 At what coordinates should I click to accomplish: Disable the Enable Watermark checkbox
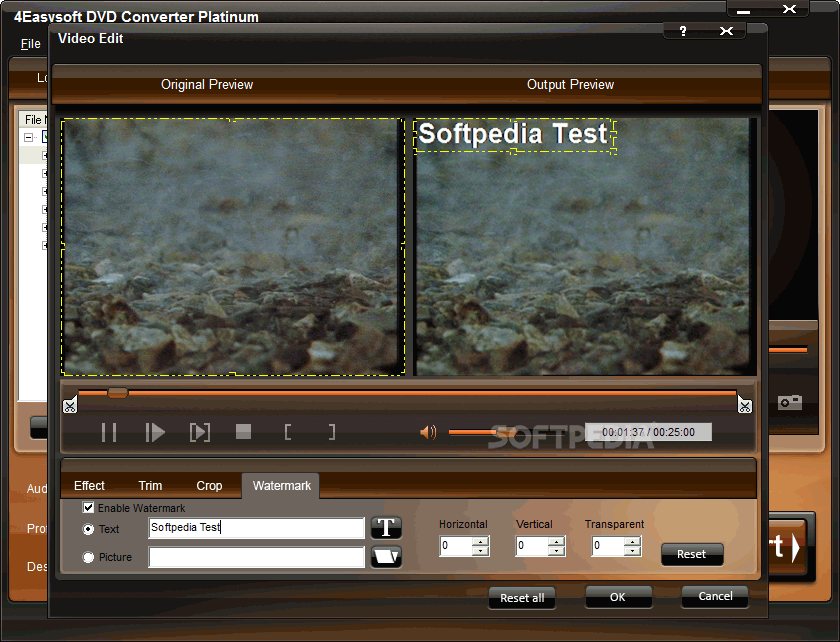88,507
